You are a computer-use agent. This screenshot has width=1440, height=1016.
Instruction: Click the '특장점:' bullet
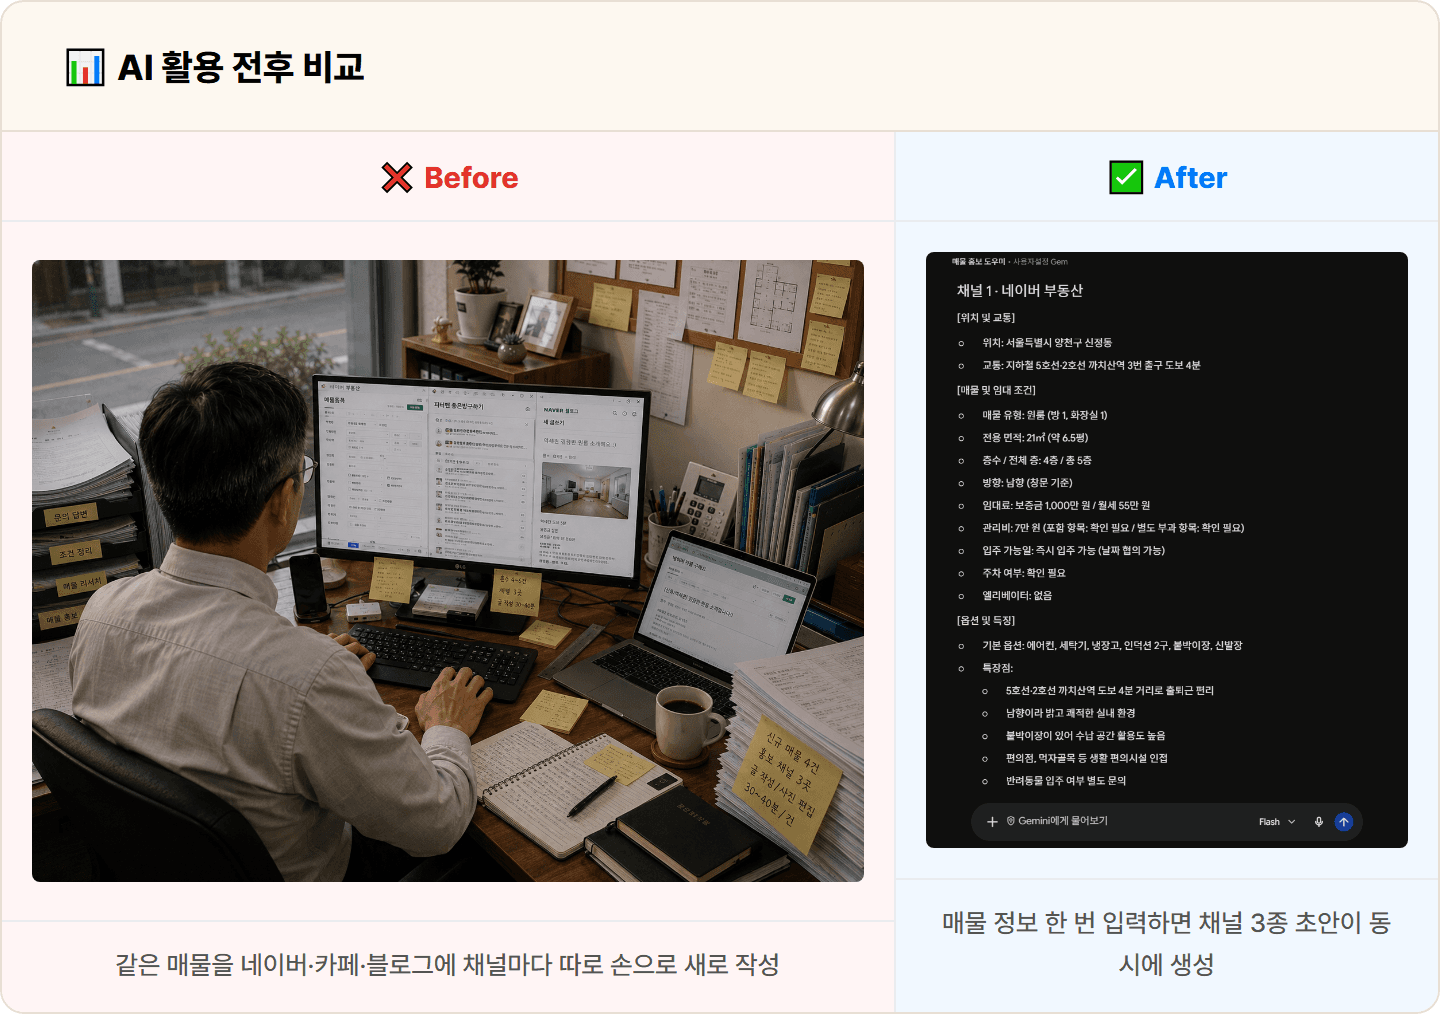pyautogui.click(x=997, y=668)
